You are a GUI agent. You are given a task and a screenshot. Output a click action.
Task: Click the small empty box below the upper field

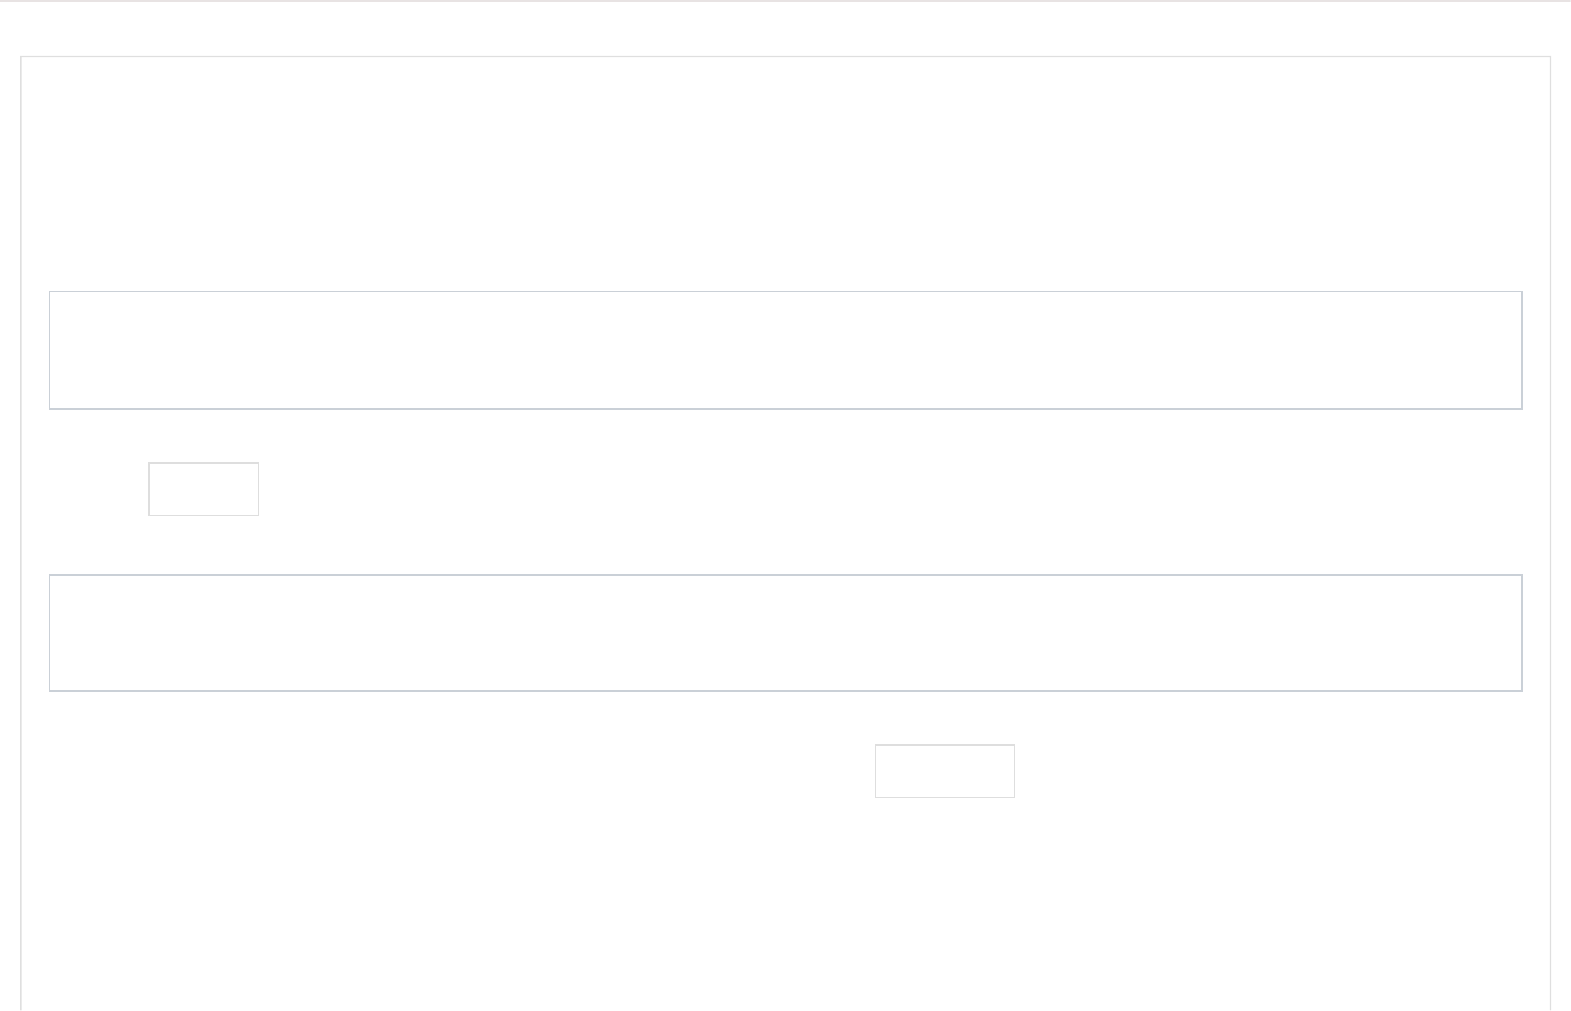[x=203, y=489]
